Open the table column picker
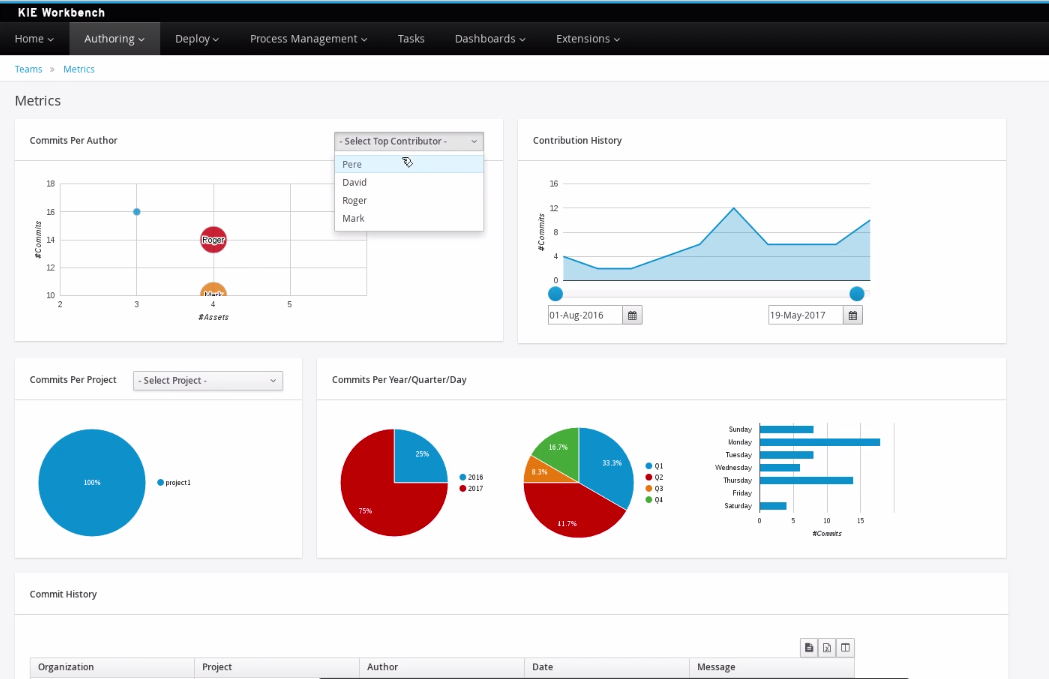This screenshot has width=1049, height=679. (845, 648)
